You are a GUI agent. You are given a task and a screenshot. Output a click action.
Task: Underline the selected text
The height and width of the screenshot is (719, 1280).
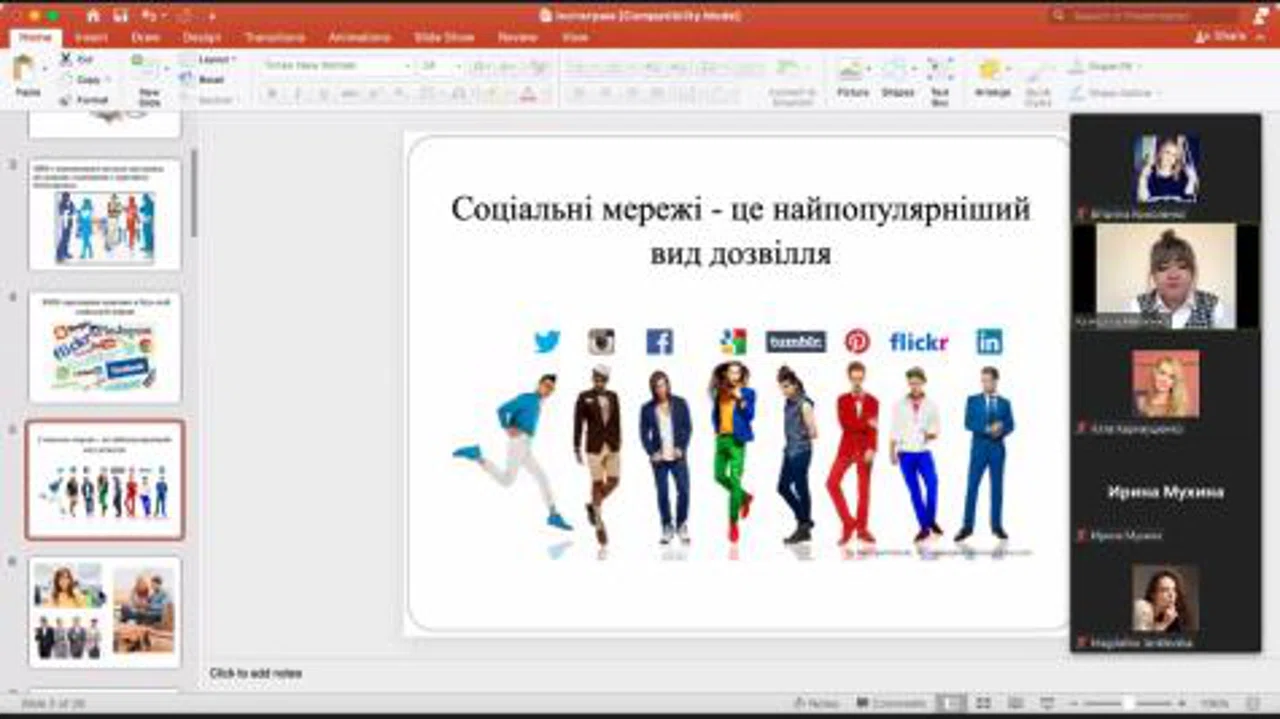(x=322, y=94)
